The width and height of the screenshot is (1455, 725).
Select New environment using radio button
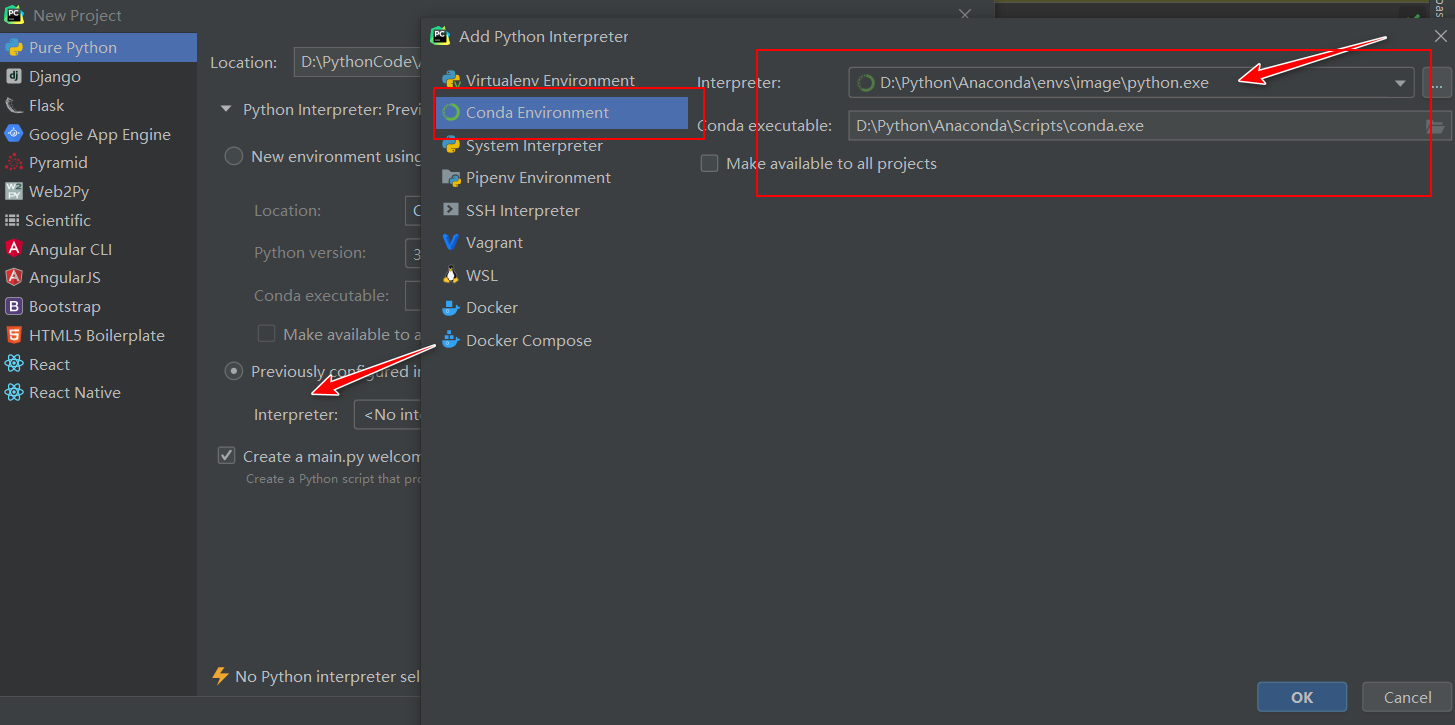coord(234,156)
